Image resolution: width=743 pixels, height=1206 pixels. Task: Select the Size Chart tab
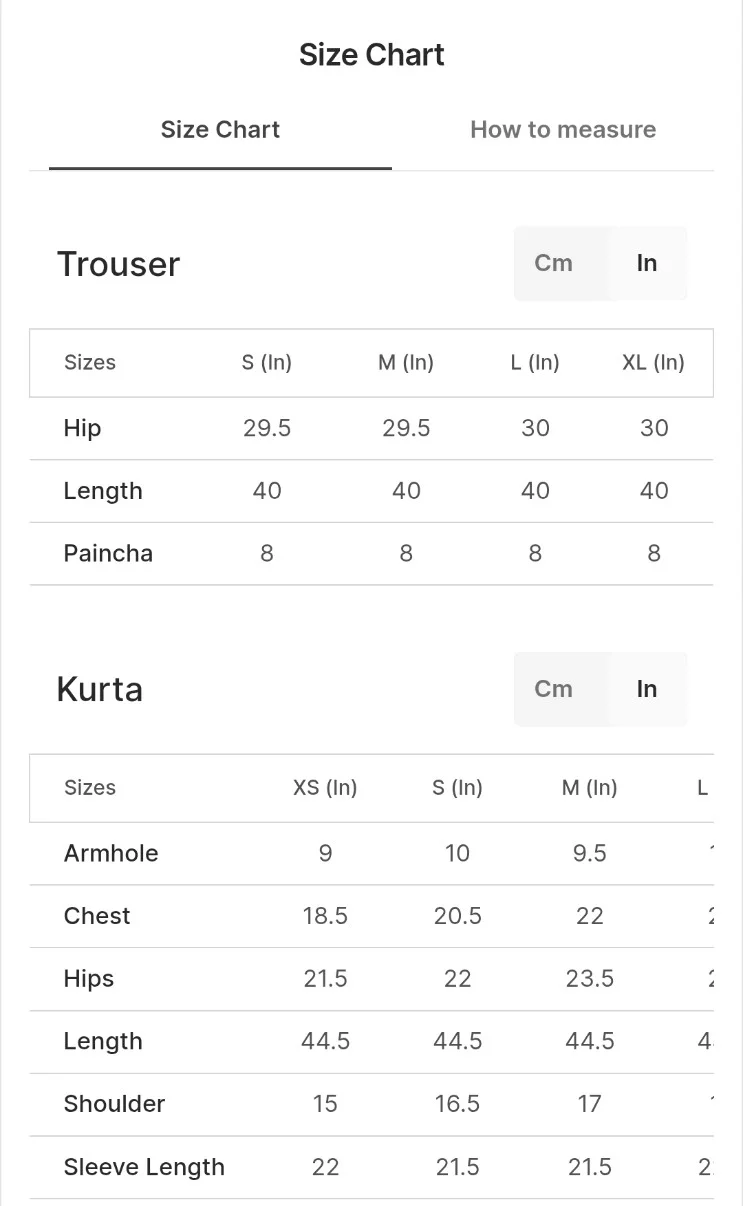click(x=220, y=130)
